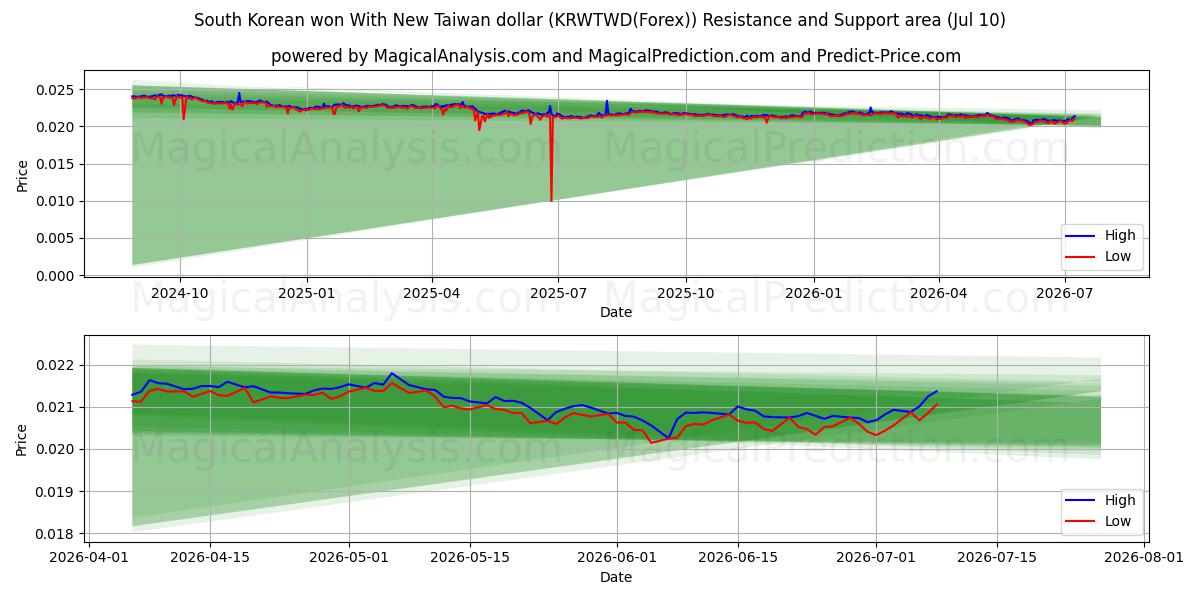Click the 0.000 y-axis tick label

click(56, 276)
